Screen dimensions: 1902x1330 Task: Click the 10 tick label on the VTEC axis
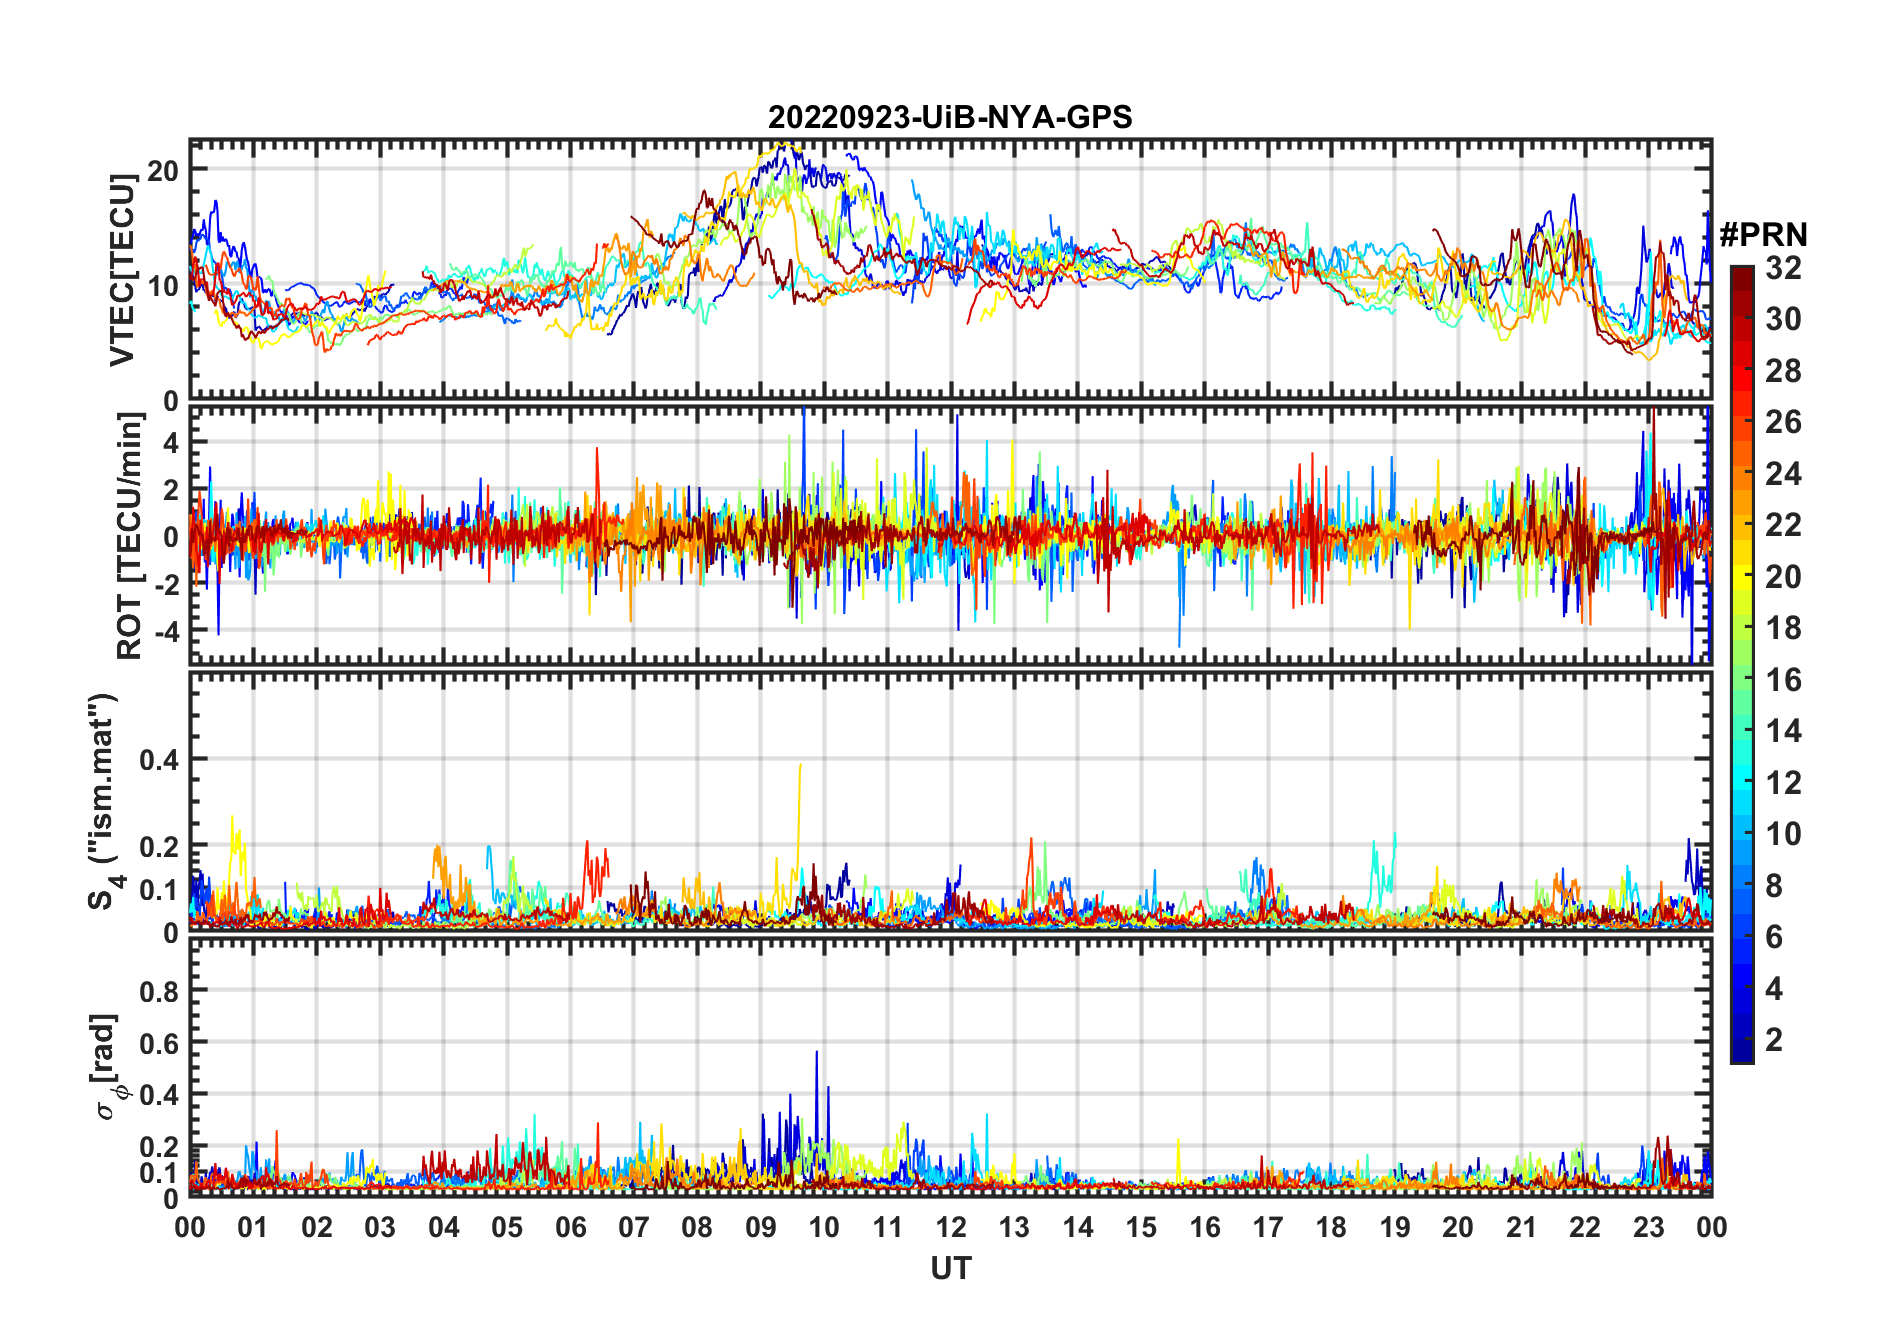[163, 286]
